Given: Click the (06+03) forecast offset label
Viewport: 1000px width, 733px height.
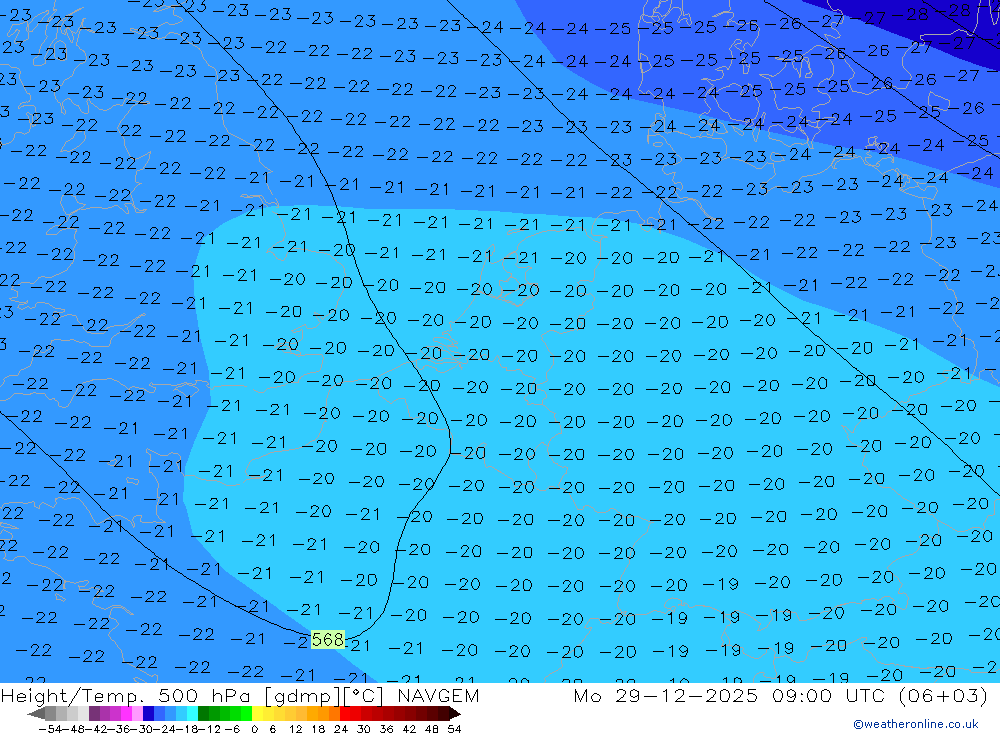Looking at the screenshot, I should pyautogui.click(x=943, y=695).
